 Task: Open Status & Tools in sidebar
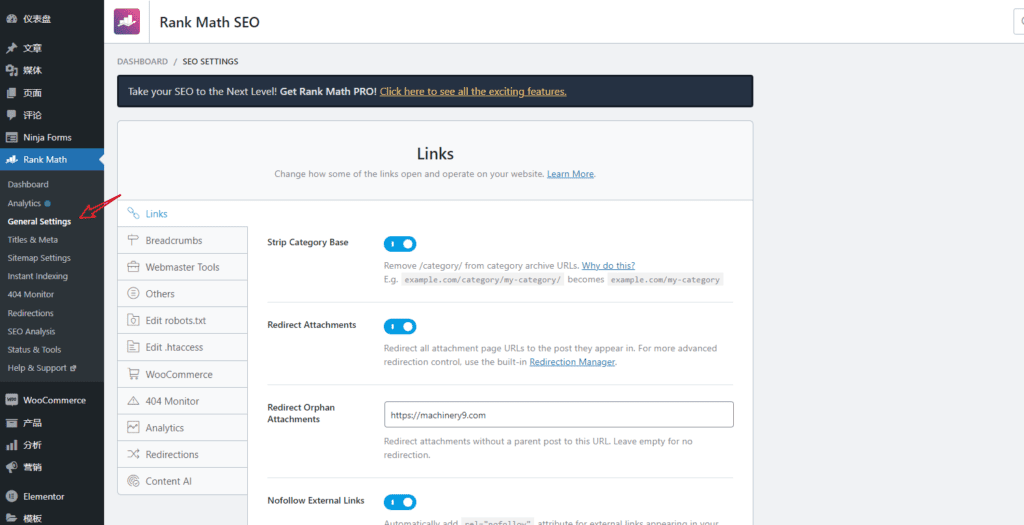(x=34, y=349)
